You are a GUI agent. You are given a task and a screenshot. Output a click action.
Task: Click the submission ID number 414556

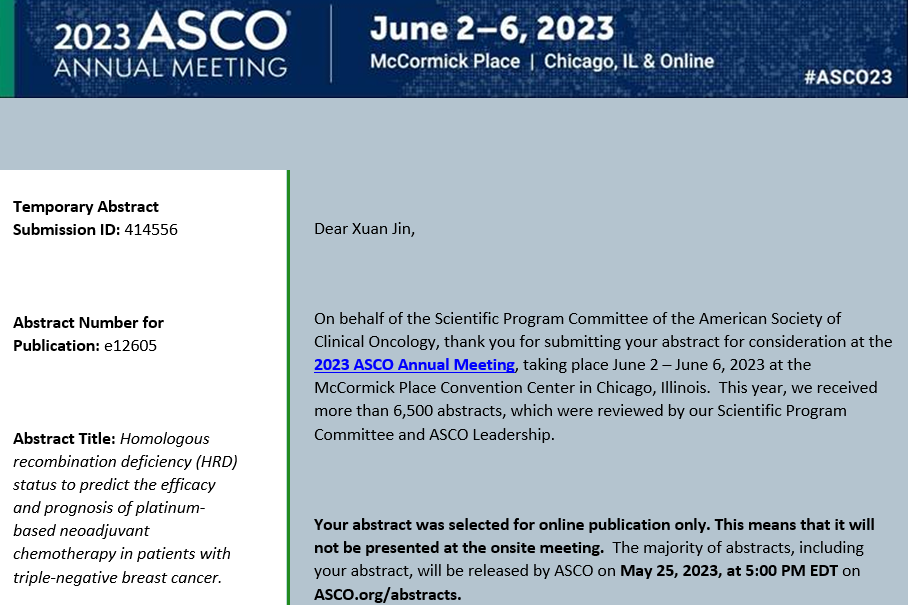(x=151, y=230)
